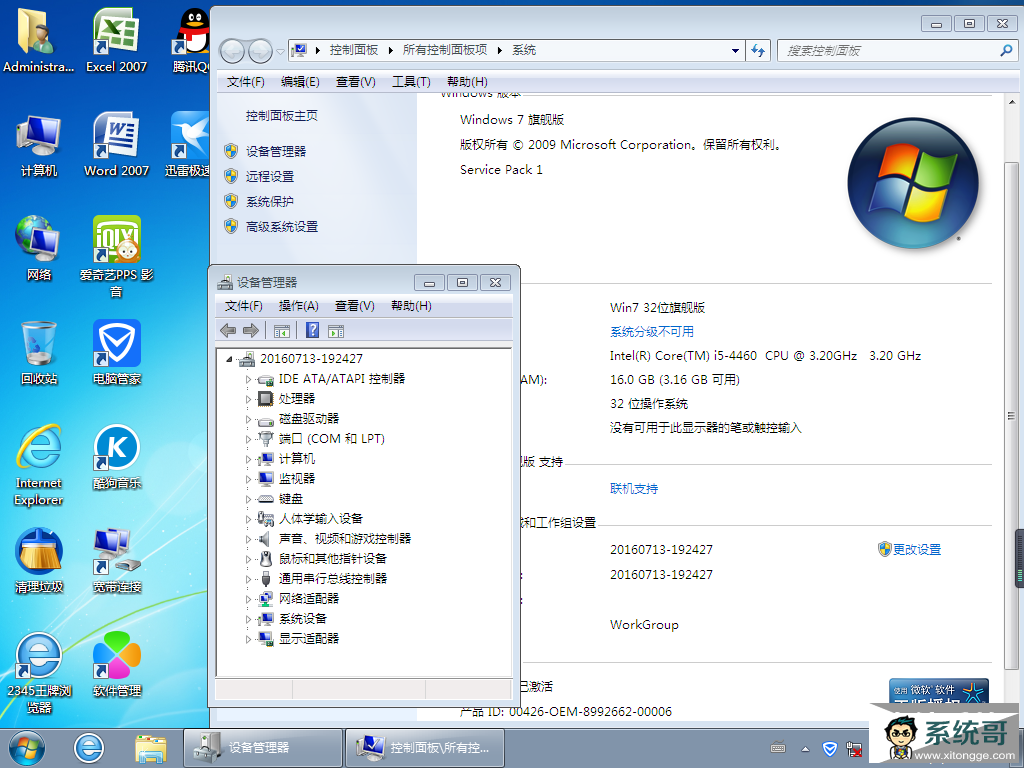Expand the IDE ATA/ATAPI 控制器 node
Viewport: 1024px width, 768px height.
click(x=248, y=379)
